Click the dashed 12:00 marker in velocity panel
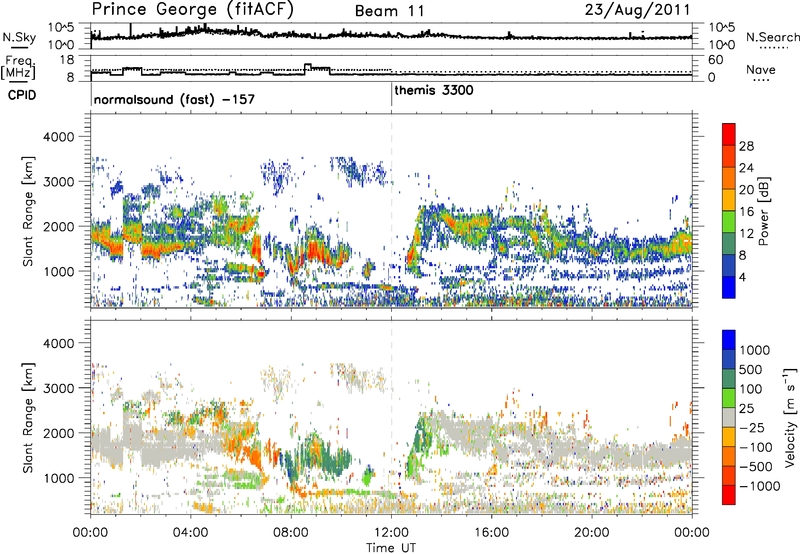 tap(391, 417)
